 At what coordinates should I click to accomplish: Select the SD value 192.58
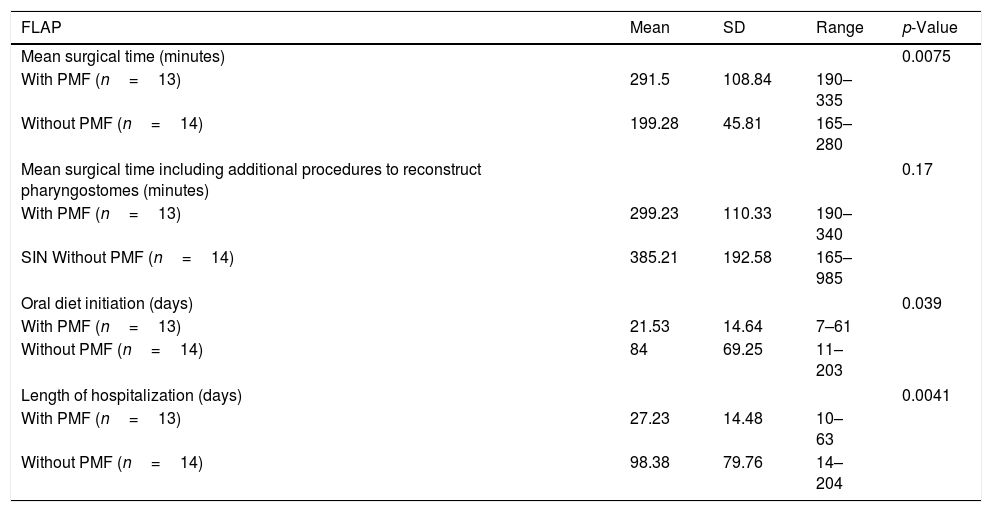747,259
